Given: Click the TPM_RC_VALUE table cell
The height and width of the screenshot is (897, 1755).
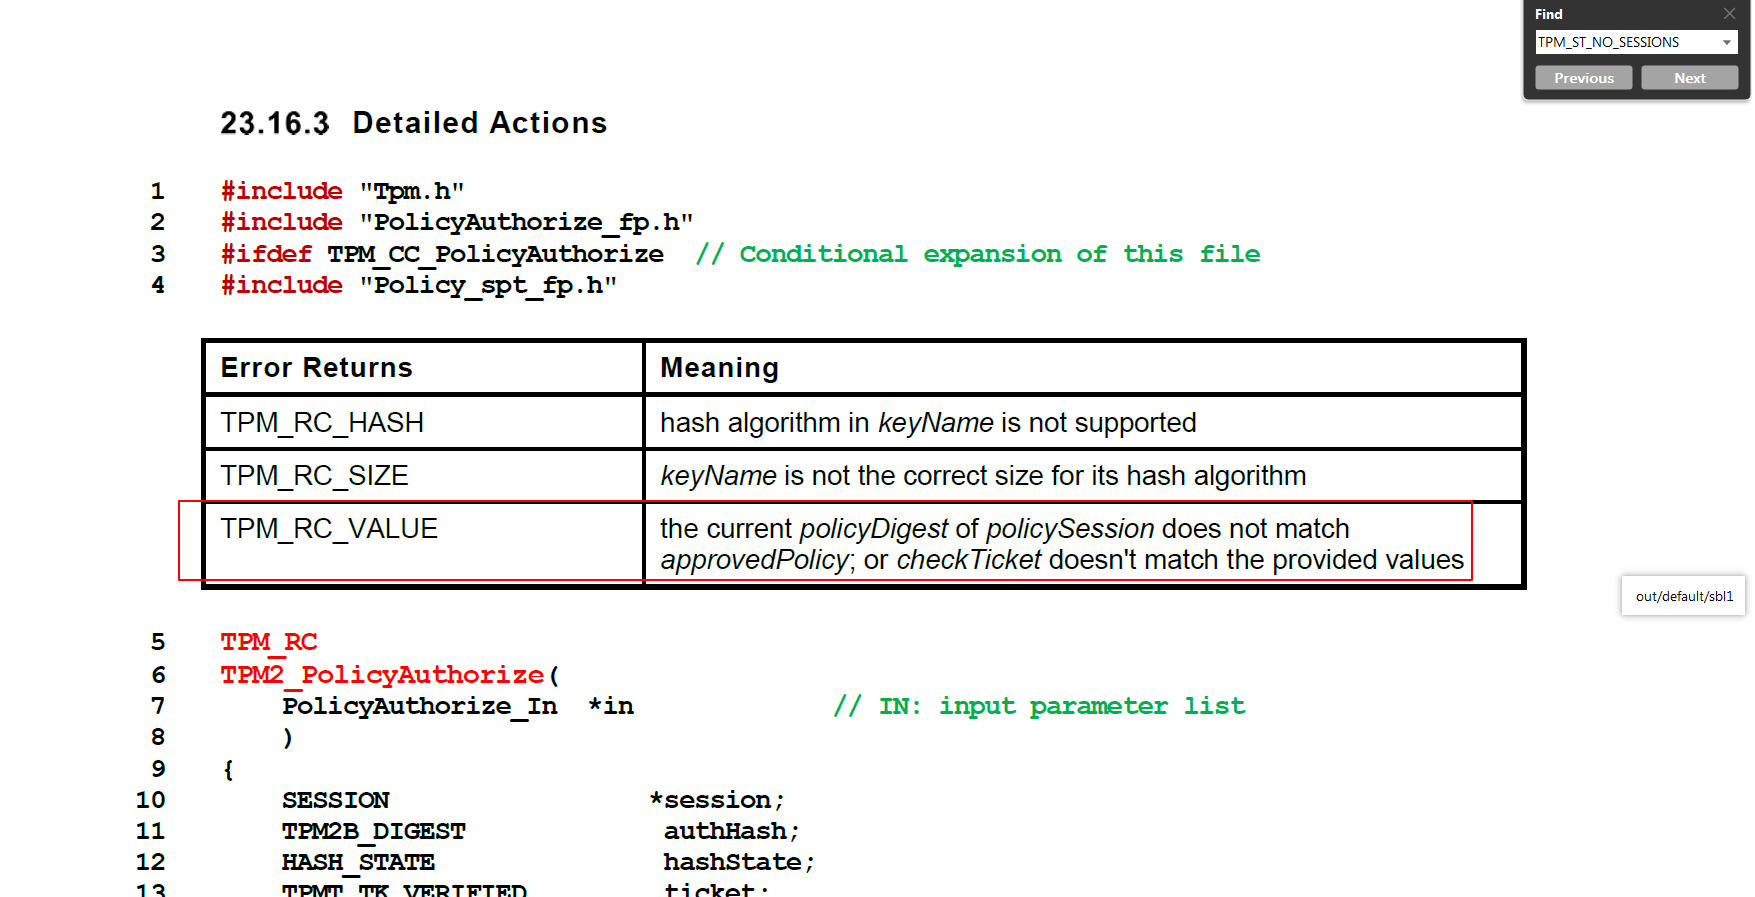Looking at the screenshot, I should (x=423, y=543).
